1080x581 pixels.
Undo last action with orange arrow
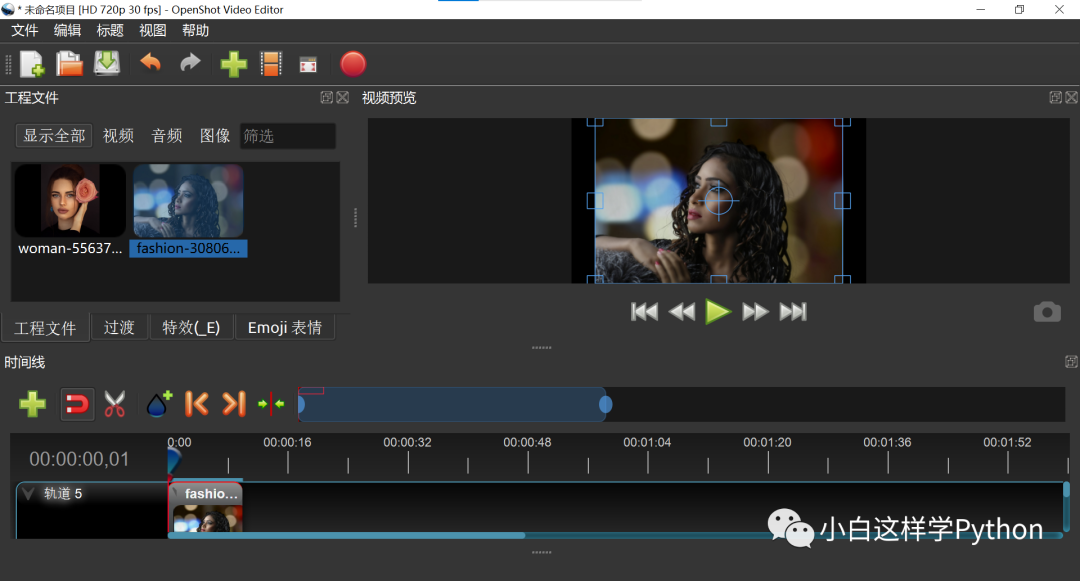point(150,63)
